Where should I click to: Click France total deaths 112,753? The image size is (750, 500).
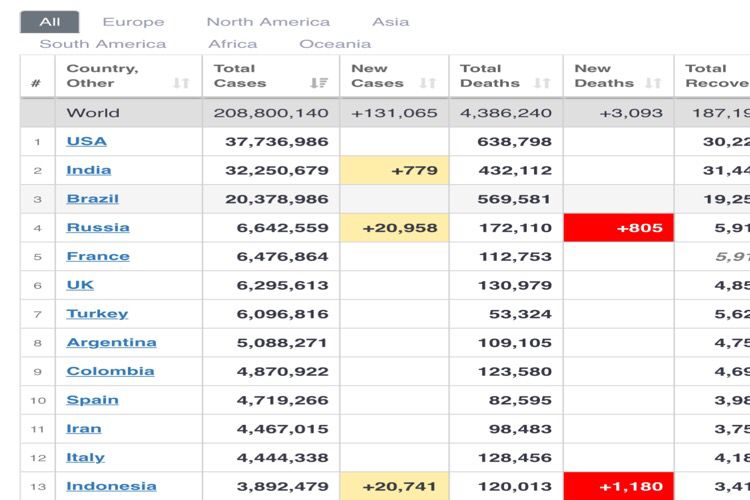[x=516, y=256]
